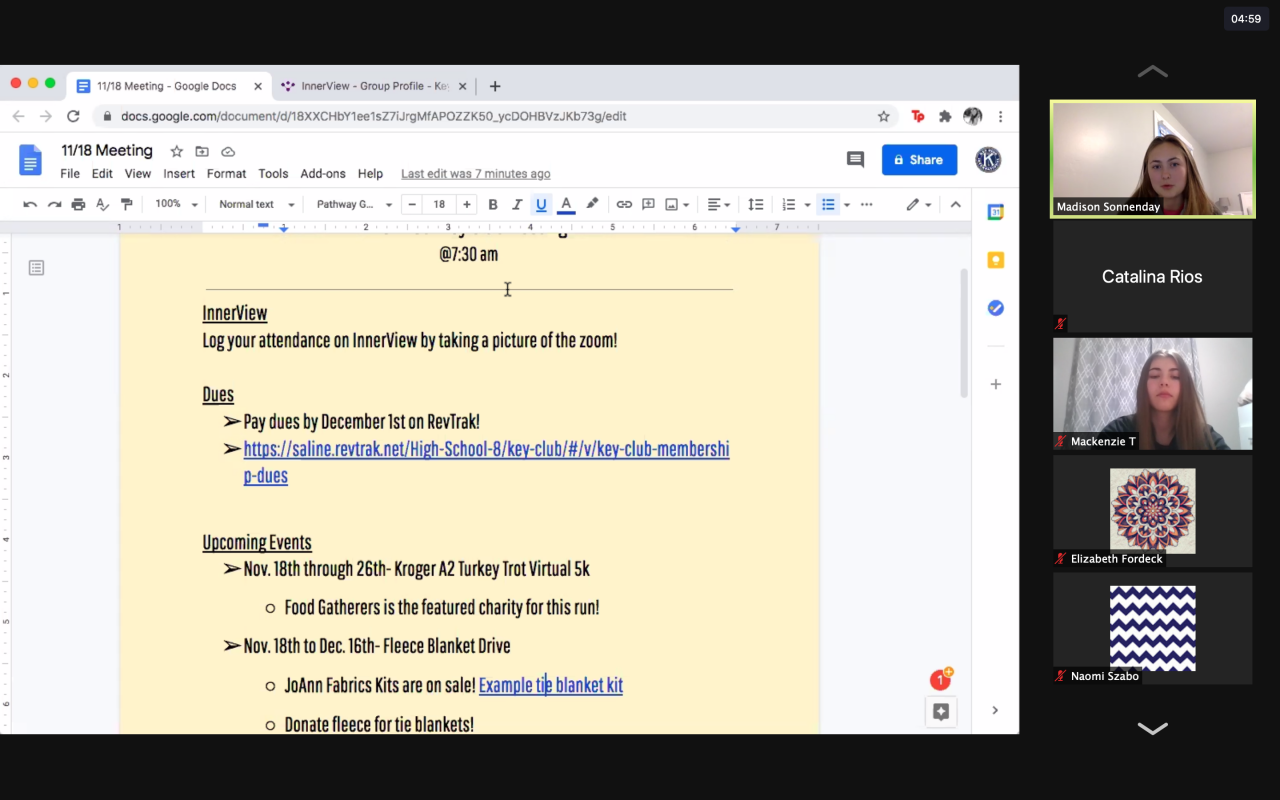1280x800 pixels.
Task: Click Madison Sonnenday's video thumbnail
Action: pyautogui.click(x=1152, y=158)
